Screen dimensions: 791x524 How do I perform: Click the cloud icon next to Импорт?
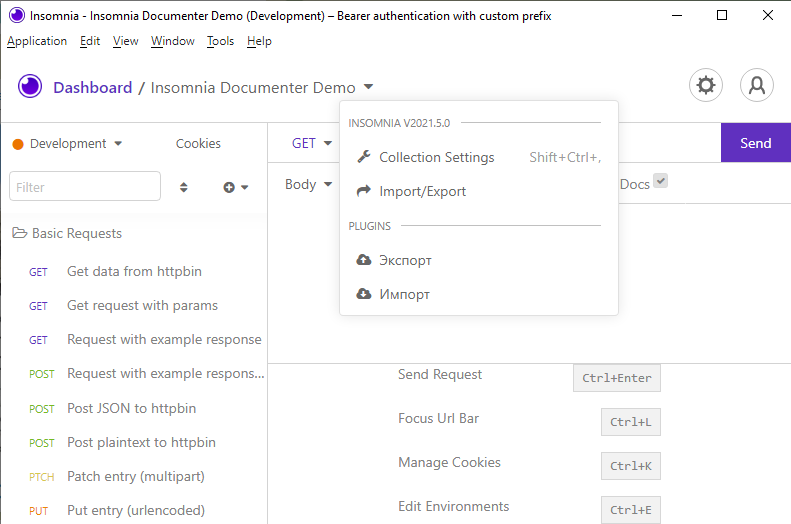pyautogui.click(x=364, y=294)
